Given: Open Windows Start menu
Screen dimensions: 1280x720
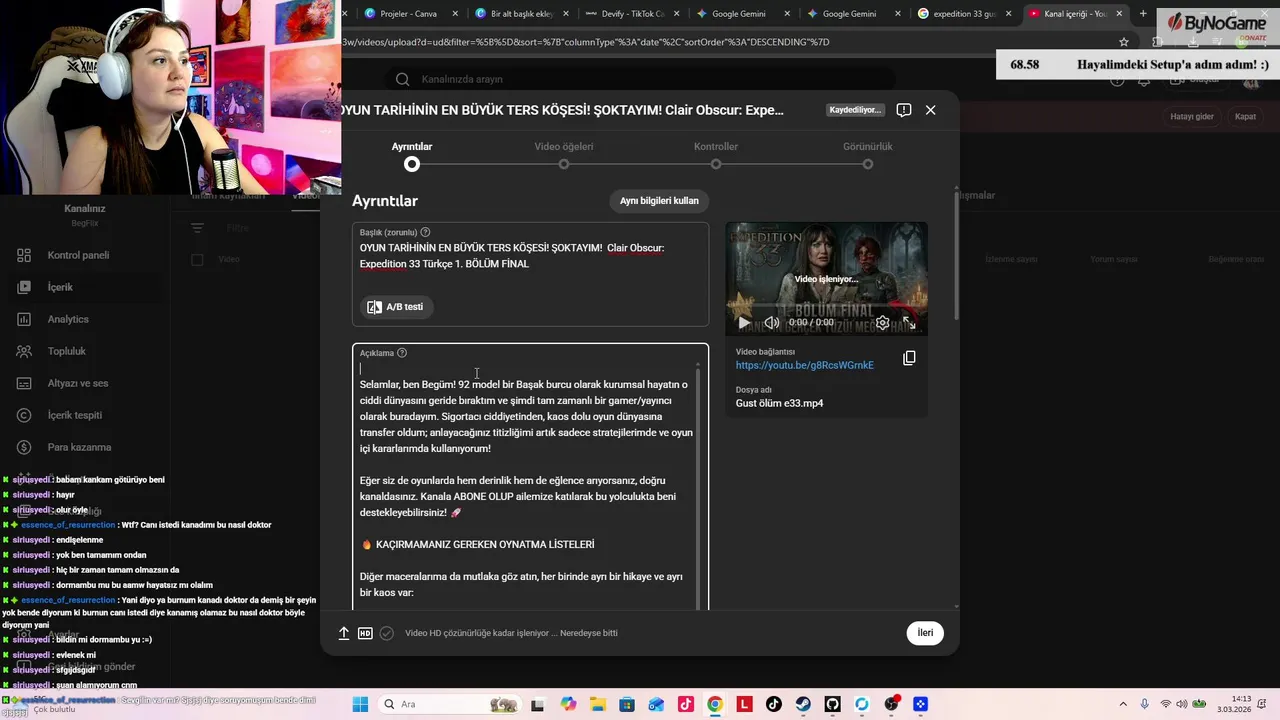Looking at the screenshot, I should [360, 704].
